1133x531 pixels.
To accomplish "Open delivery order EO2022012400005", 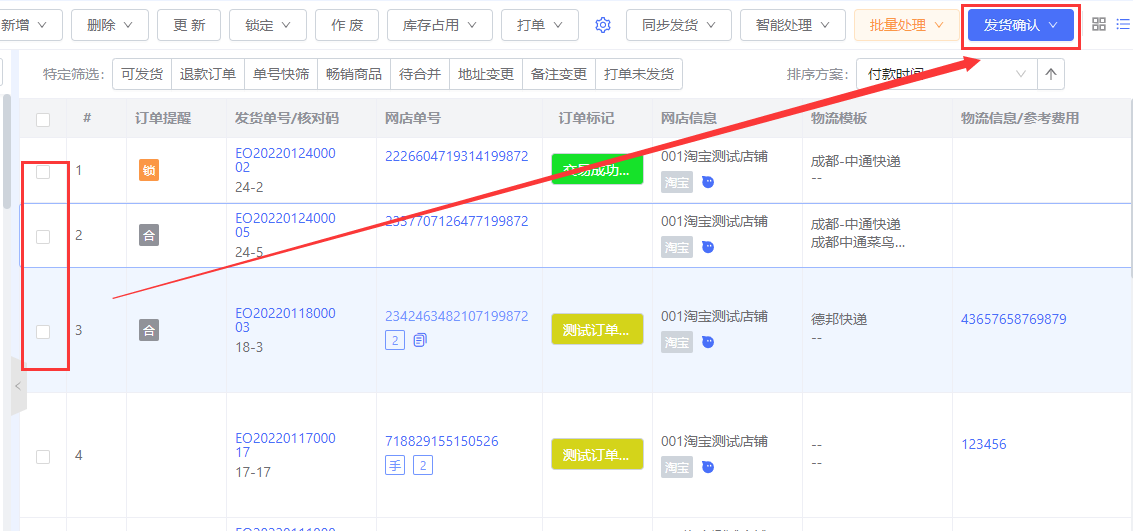I will tap(285, 225).
